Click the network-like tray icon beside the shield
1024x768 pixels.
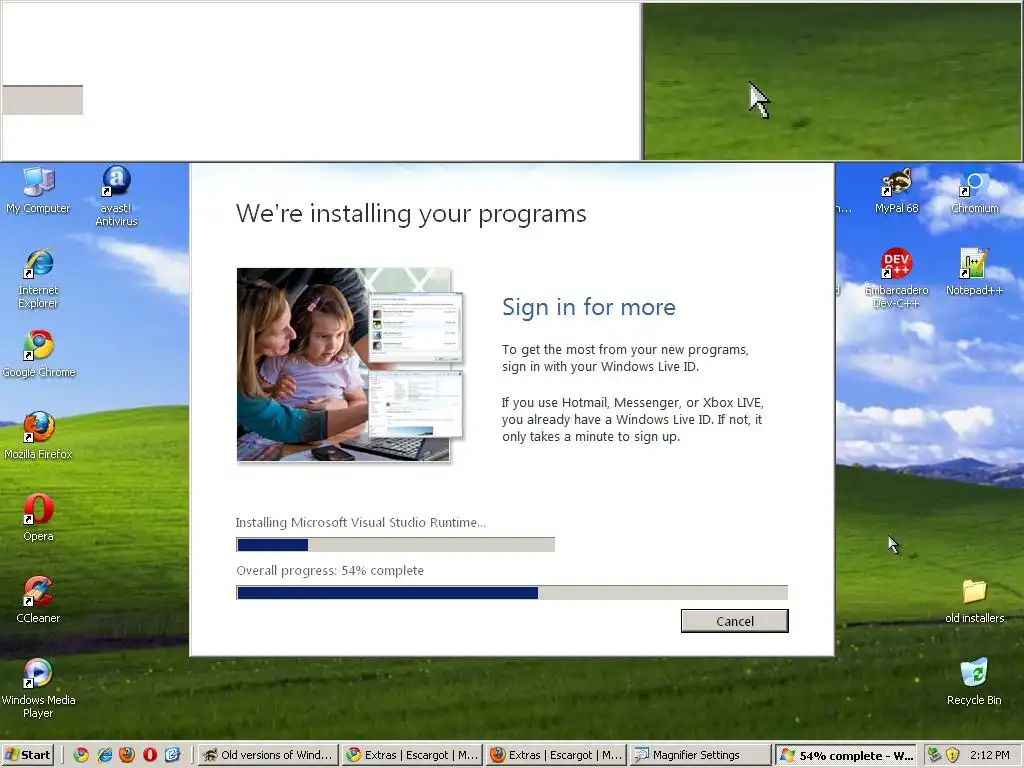(x=935, y=755)
